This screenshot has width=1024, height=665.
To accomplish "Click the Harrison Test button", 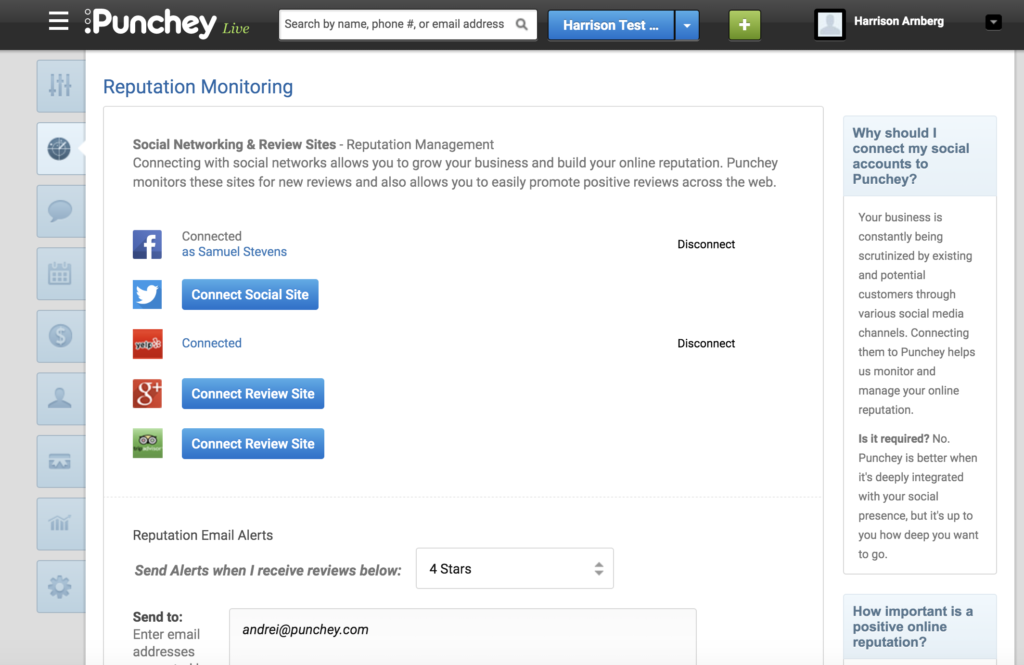I will [x=611, y=25].
